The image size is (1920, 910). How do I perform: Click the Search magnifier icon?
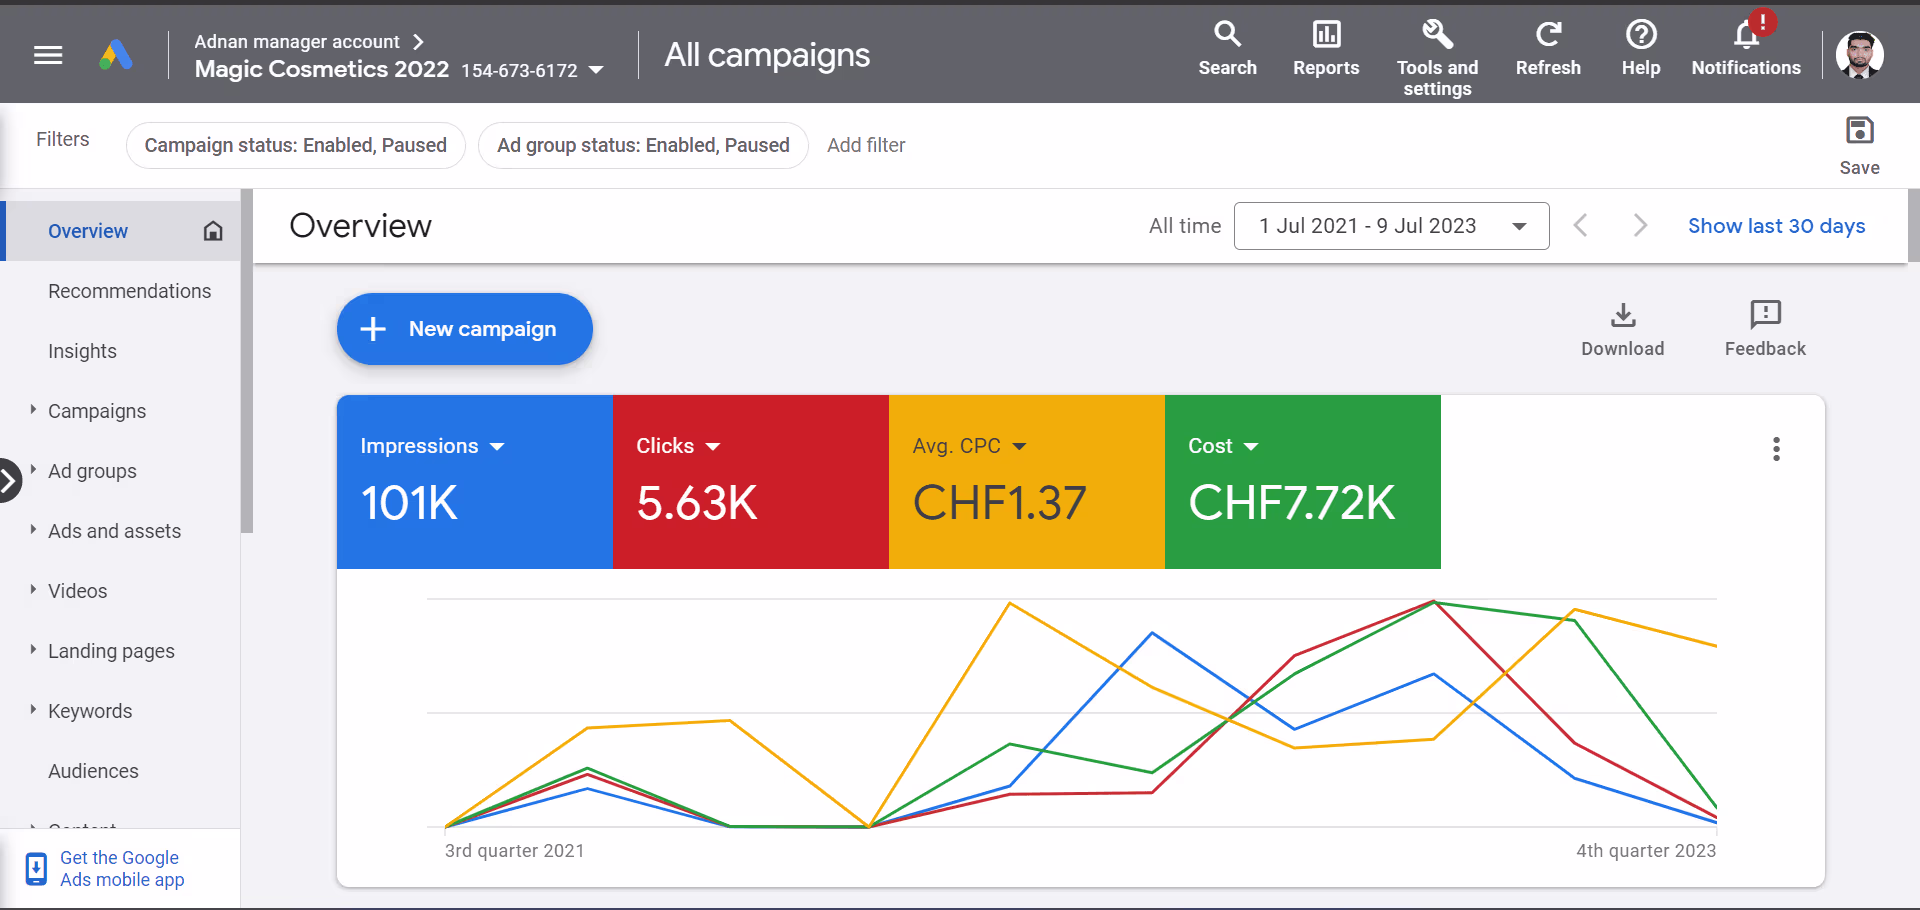(x=1227, y=35)
